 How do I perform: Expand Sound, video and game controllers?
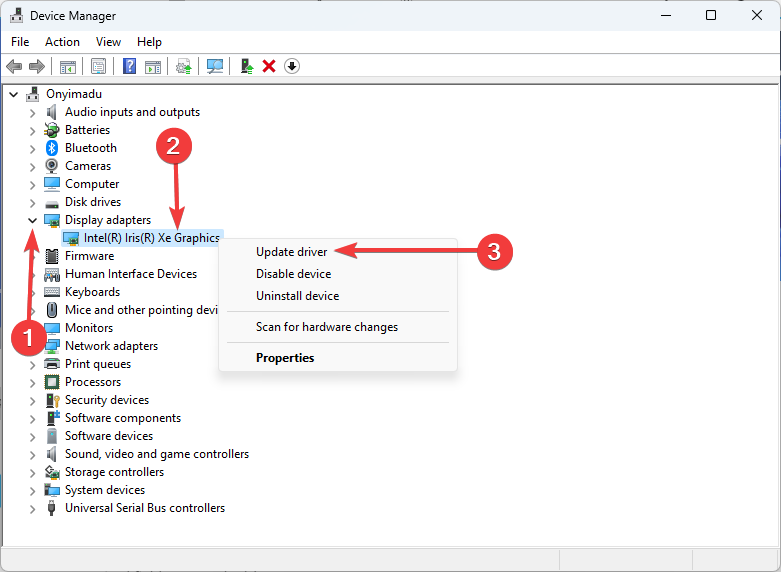point(32,455)
